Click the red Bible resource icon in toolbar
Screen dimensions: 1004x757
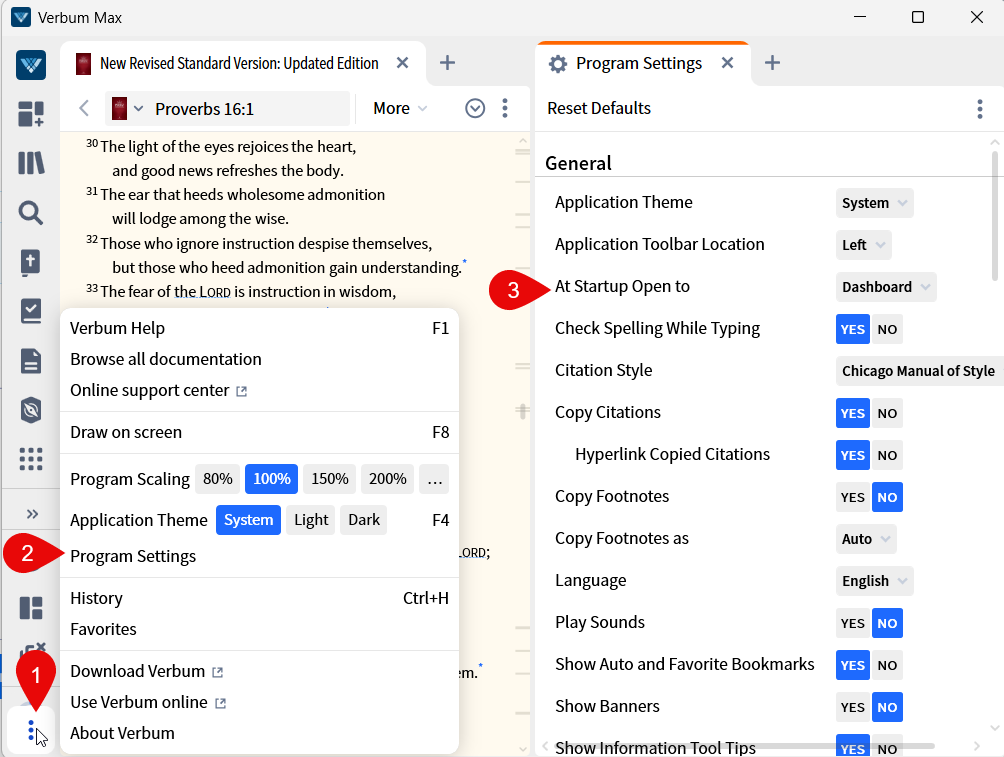pyautogui.click(x=120, y=109)
